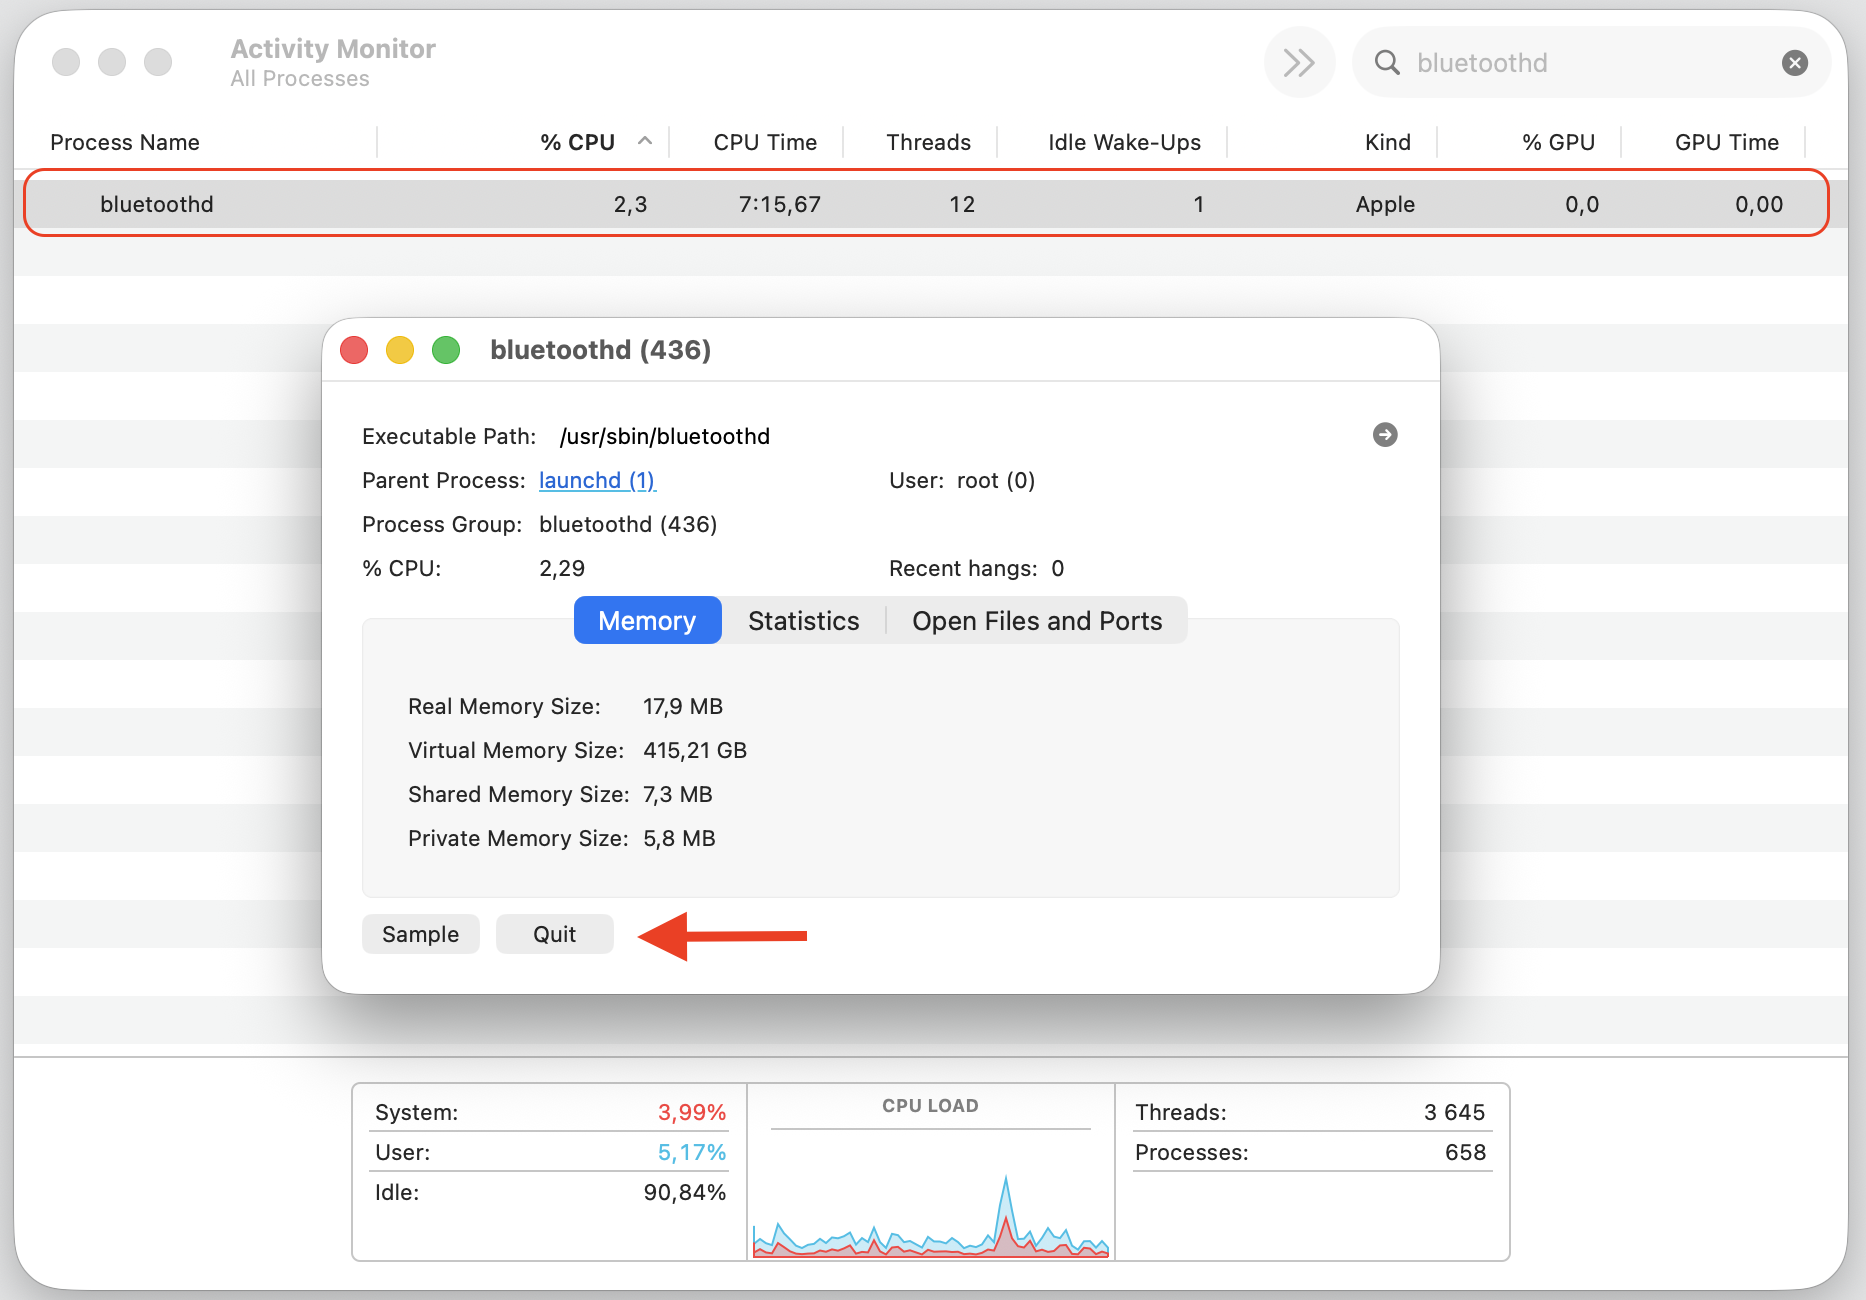The image size is (1866, 1300).
Task: Click the Activity Monitor window title
Action: click(333, 49)
